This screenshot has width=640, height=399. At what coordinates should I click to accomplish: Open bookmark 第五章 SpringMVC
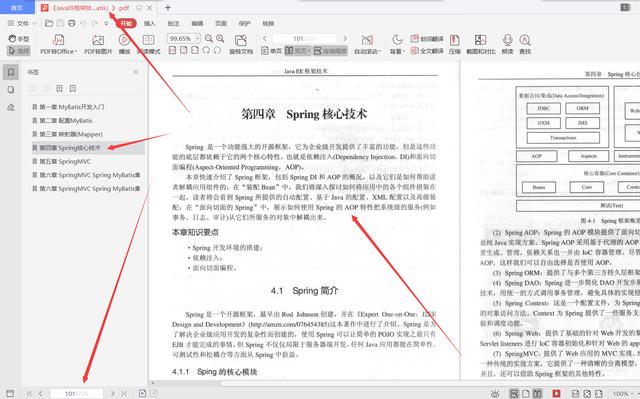[x=61, y=161]
